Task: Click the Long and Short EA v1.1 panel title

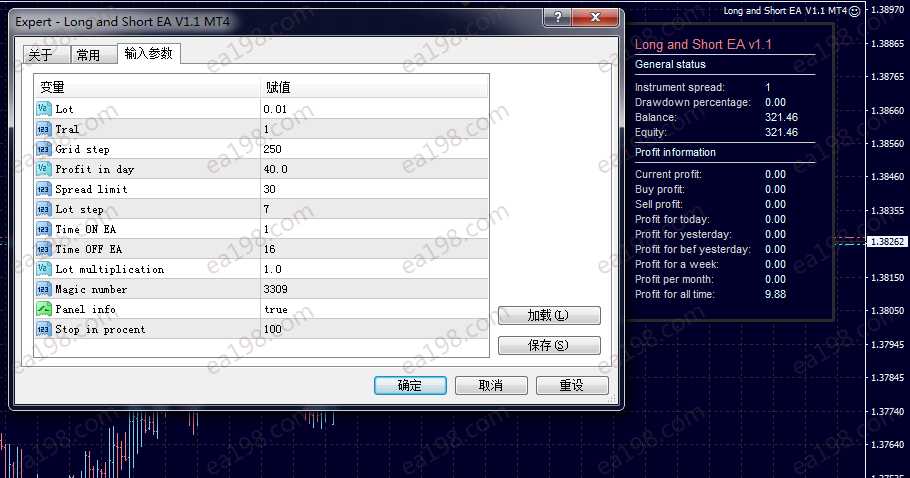Action: coord(703,44)
